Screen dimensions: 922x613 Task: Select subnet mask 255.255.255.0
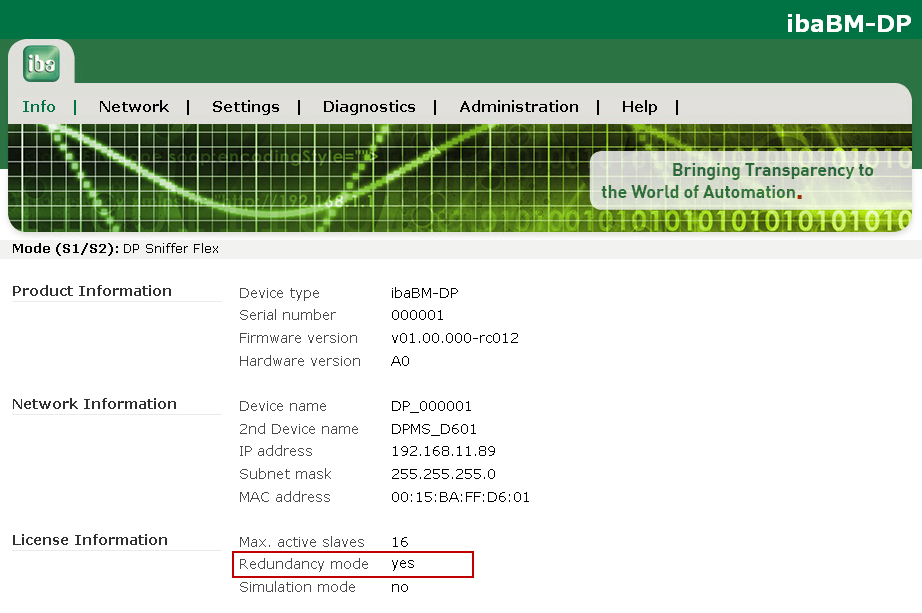pos(443,474)
